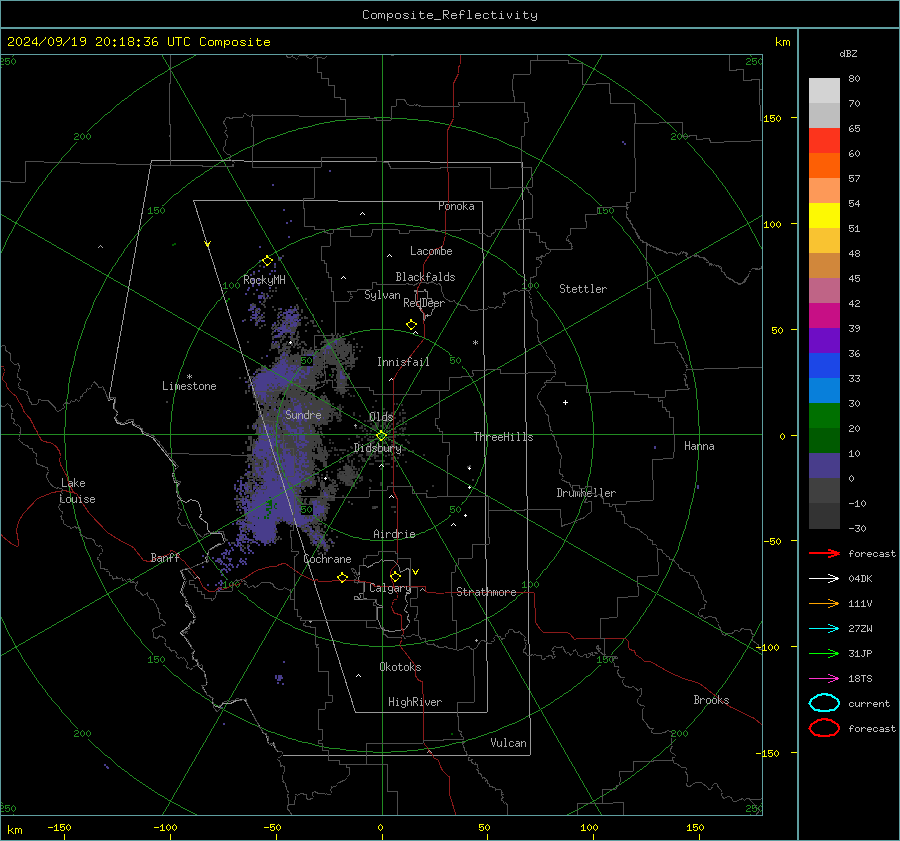This screenshot has width=900, height=841.
Task: Click the yellow diamond marker above Calgary label
Action: tap(395, 576)
